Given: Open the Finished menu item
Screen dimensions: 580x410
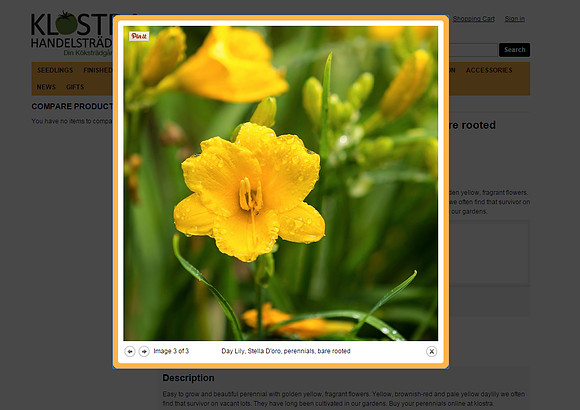Looking at the screenshot, I should tap(98, 70).
